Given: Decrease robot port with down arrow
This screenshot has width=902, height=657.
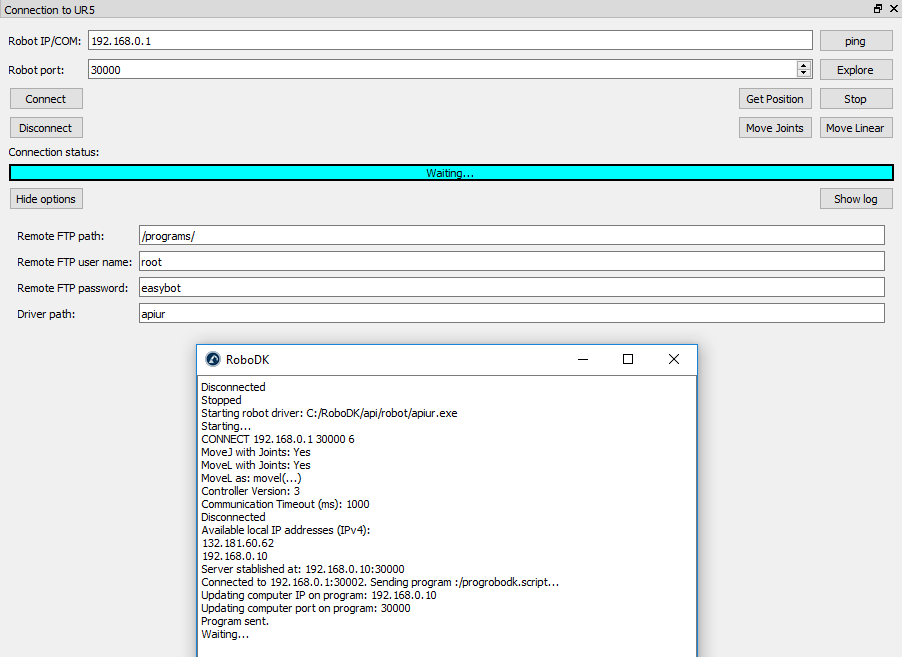Looking at the screenshot, I should click(x=804, y=73).
